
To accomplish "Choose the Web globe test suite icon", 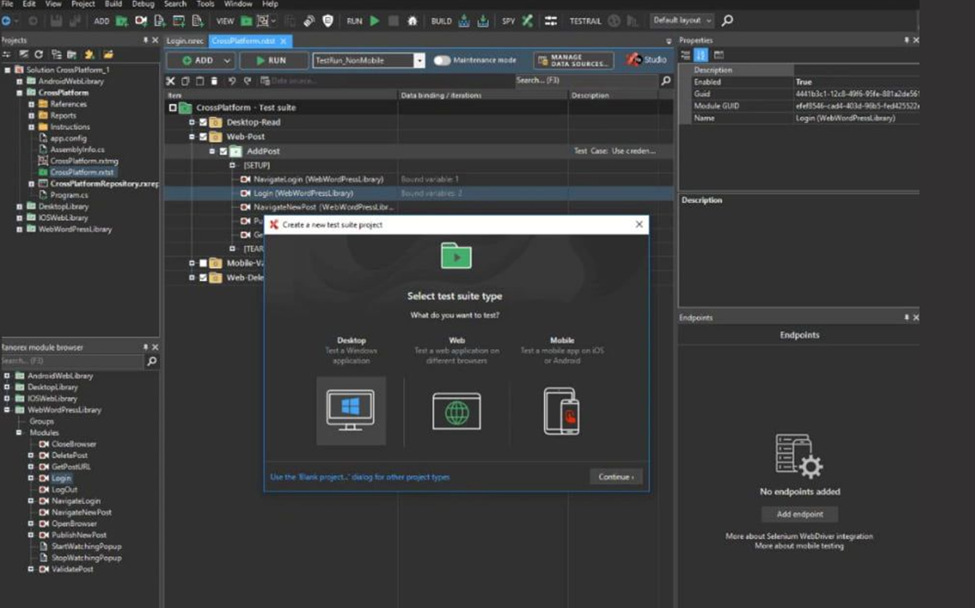I will click(x=456, y=410).
